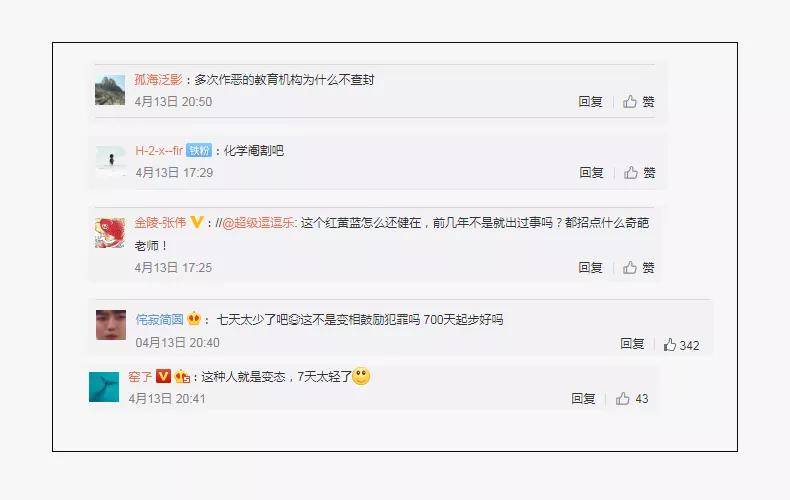Screen dimensions: 790x500
Task: Click the yellow V badge beside 金陵-张伟
Action: [196, 222]
